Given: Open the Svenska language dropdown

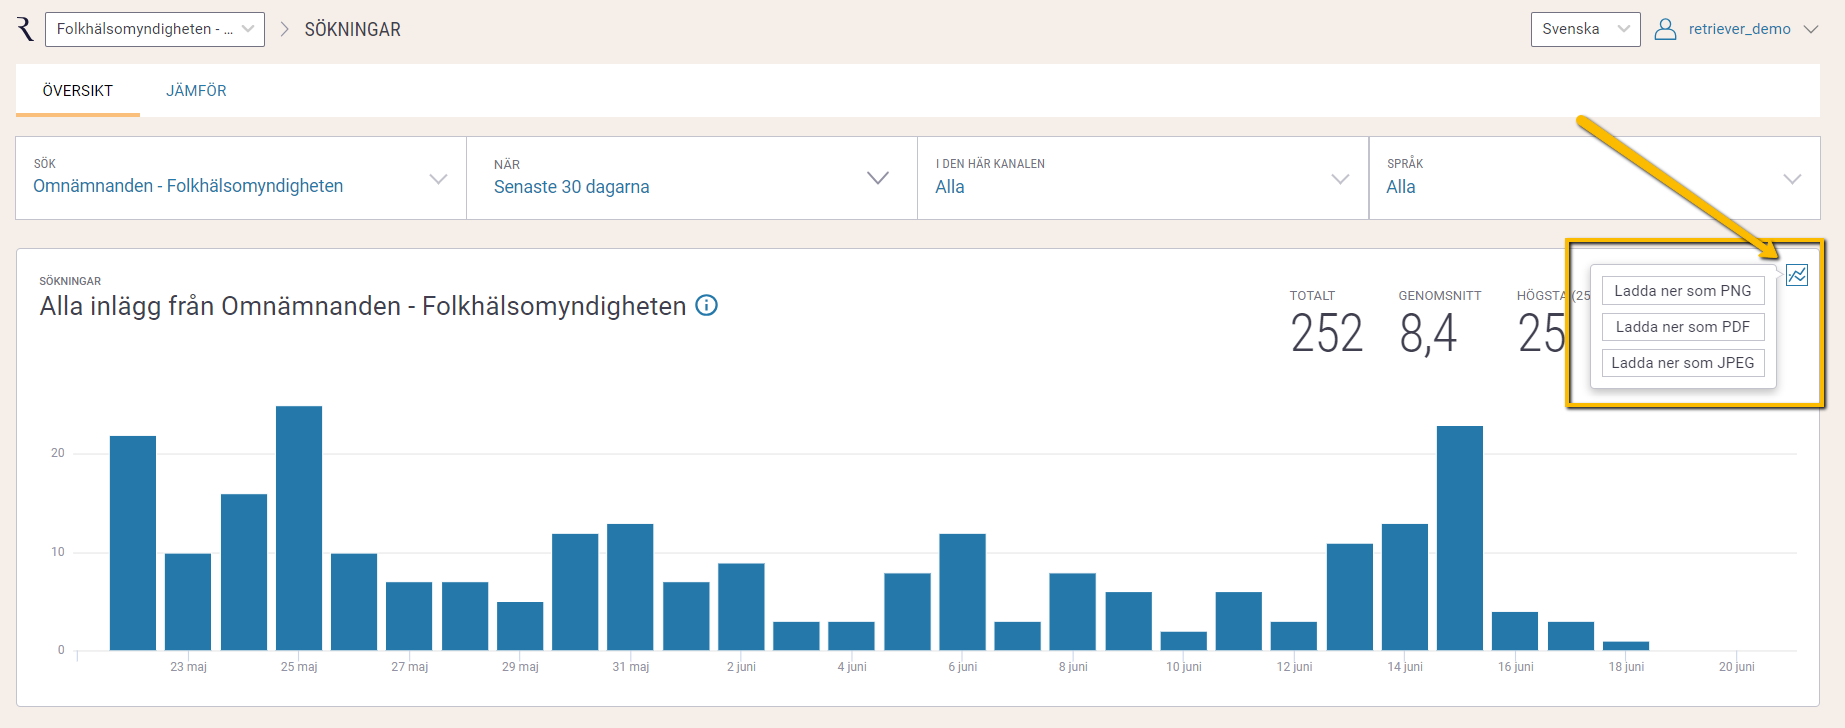Looking at the screenshot, I should (1585, 29).
